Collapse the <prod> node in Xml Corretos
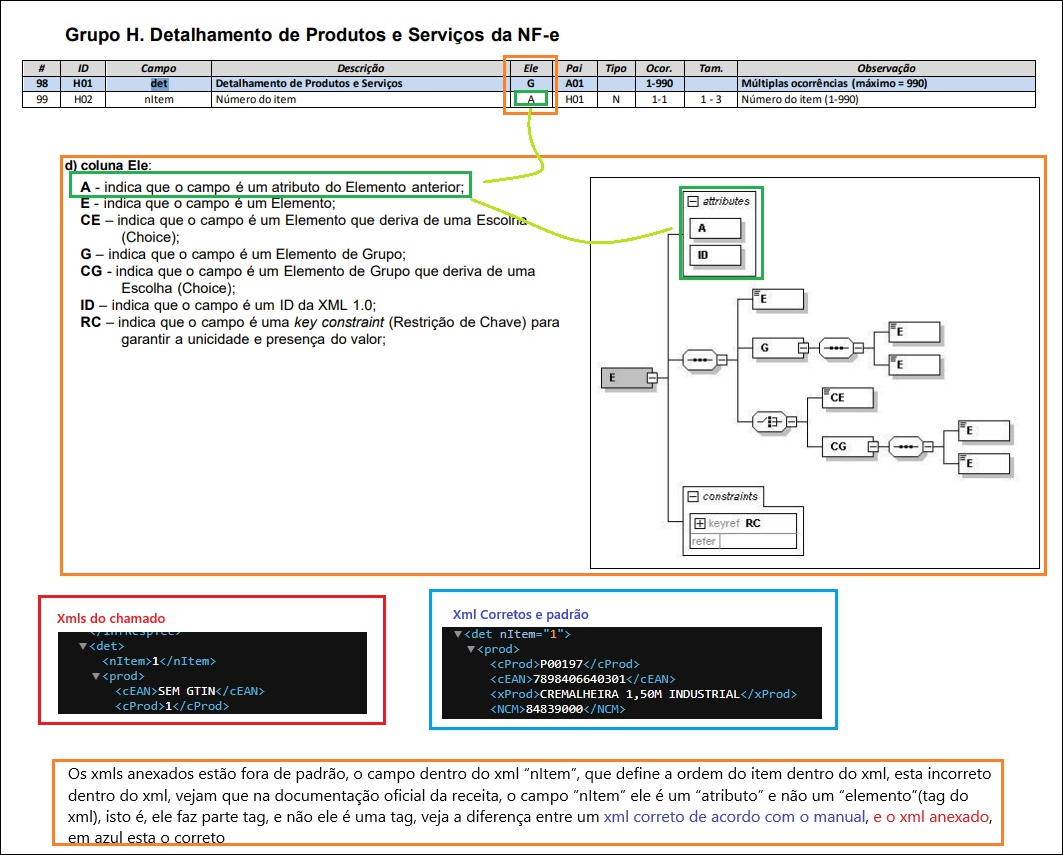Image resolution: width=1063 pixels, height=855 pixels. pyautogui.click(x=469, y=649)
